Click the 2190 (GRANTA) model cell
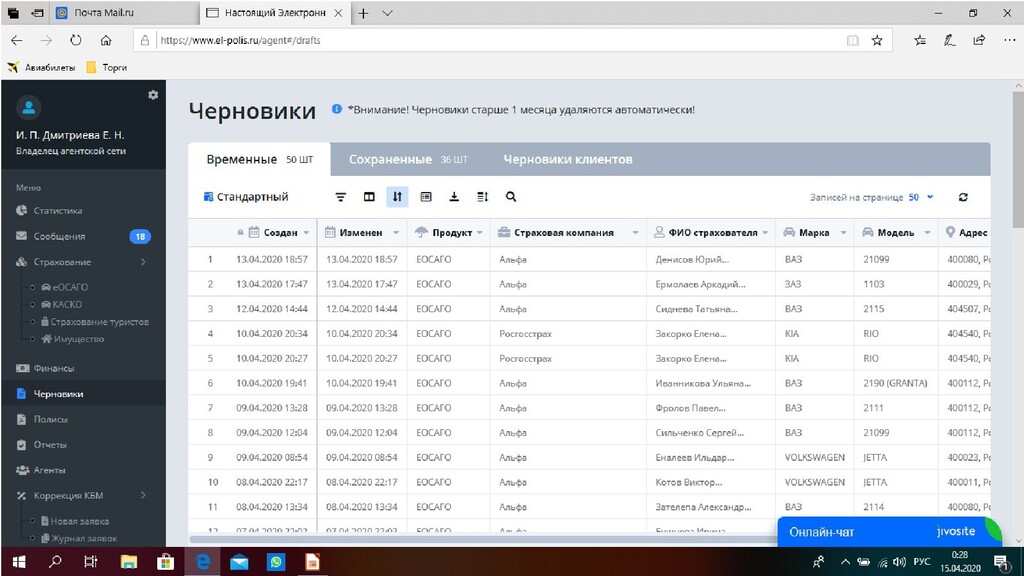The image size is (1024, 576). [895, 383]
